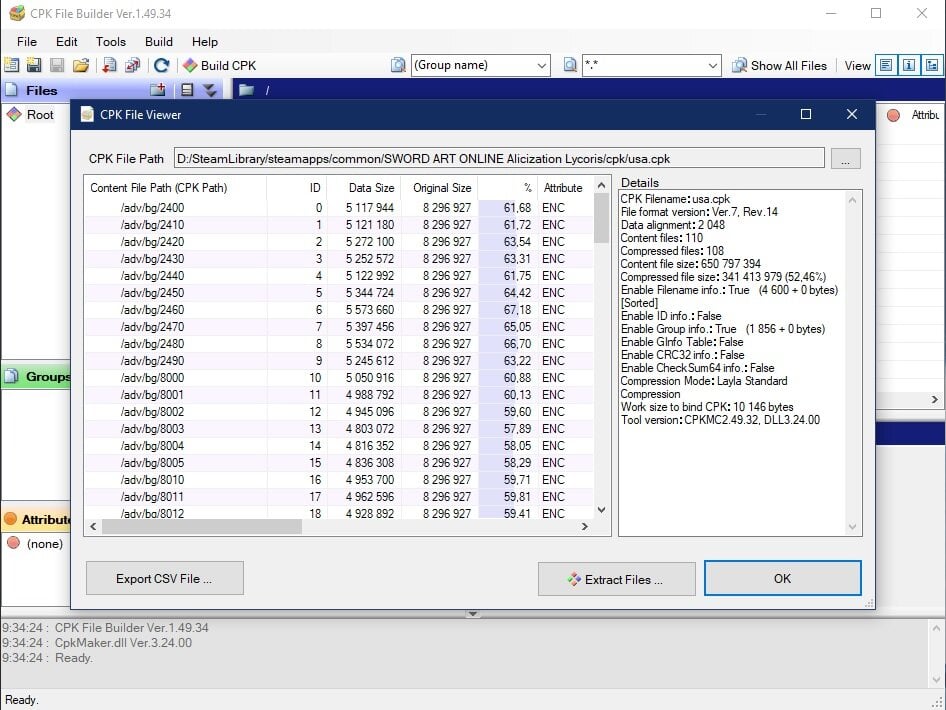Toggle the text list view button
946x710 pixels.
[x=886, y=65]
